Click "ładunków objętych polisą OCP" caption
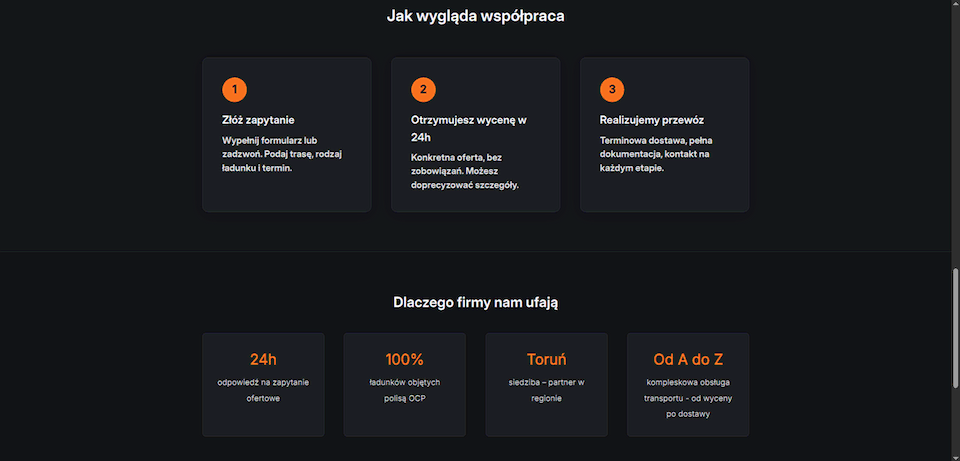 click(405, 391)
